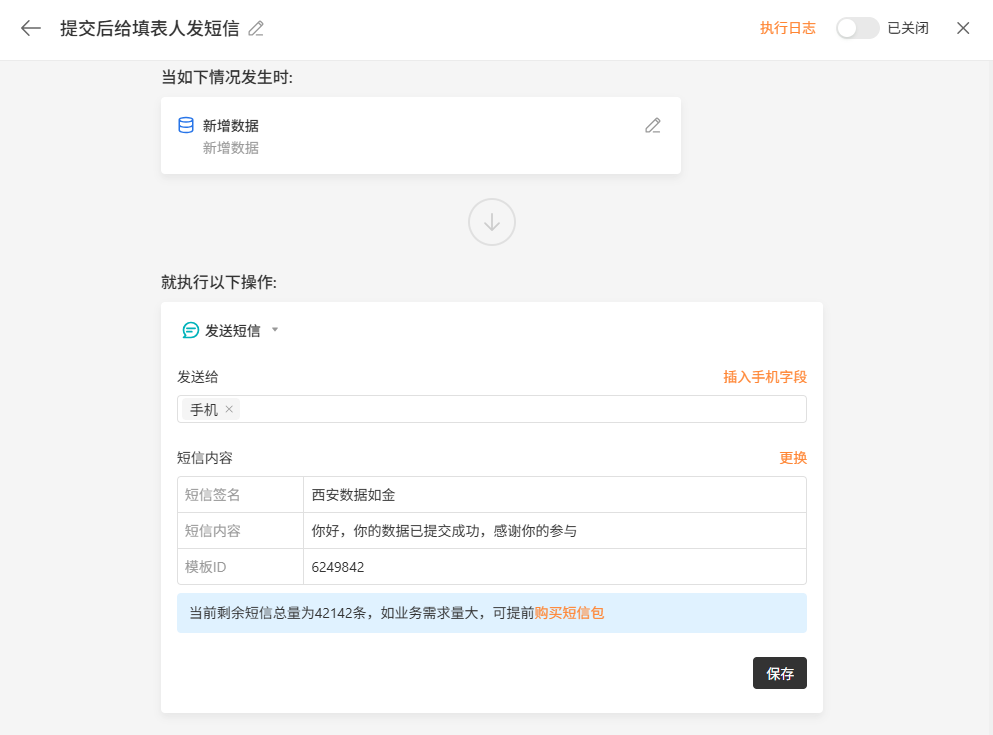Click the 发送短信 message bubble icon
The image size is (993, 735).
[190, 330]
